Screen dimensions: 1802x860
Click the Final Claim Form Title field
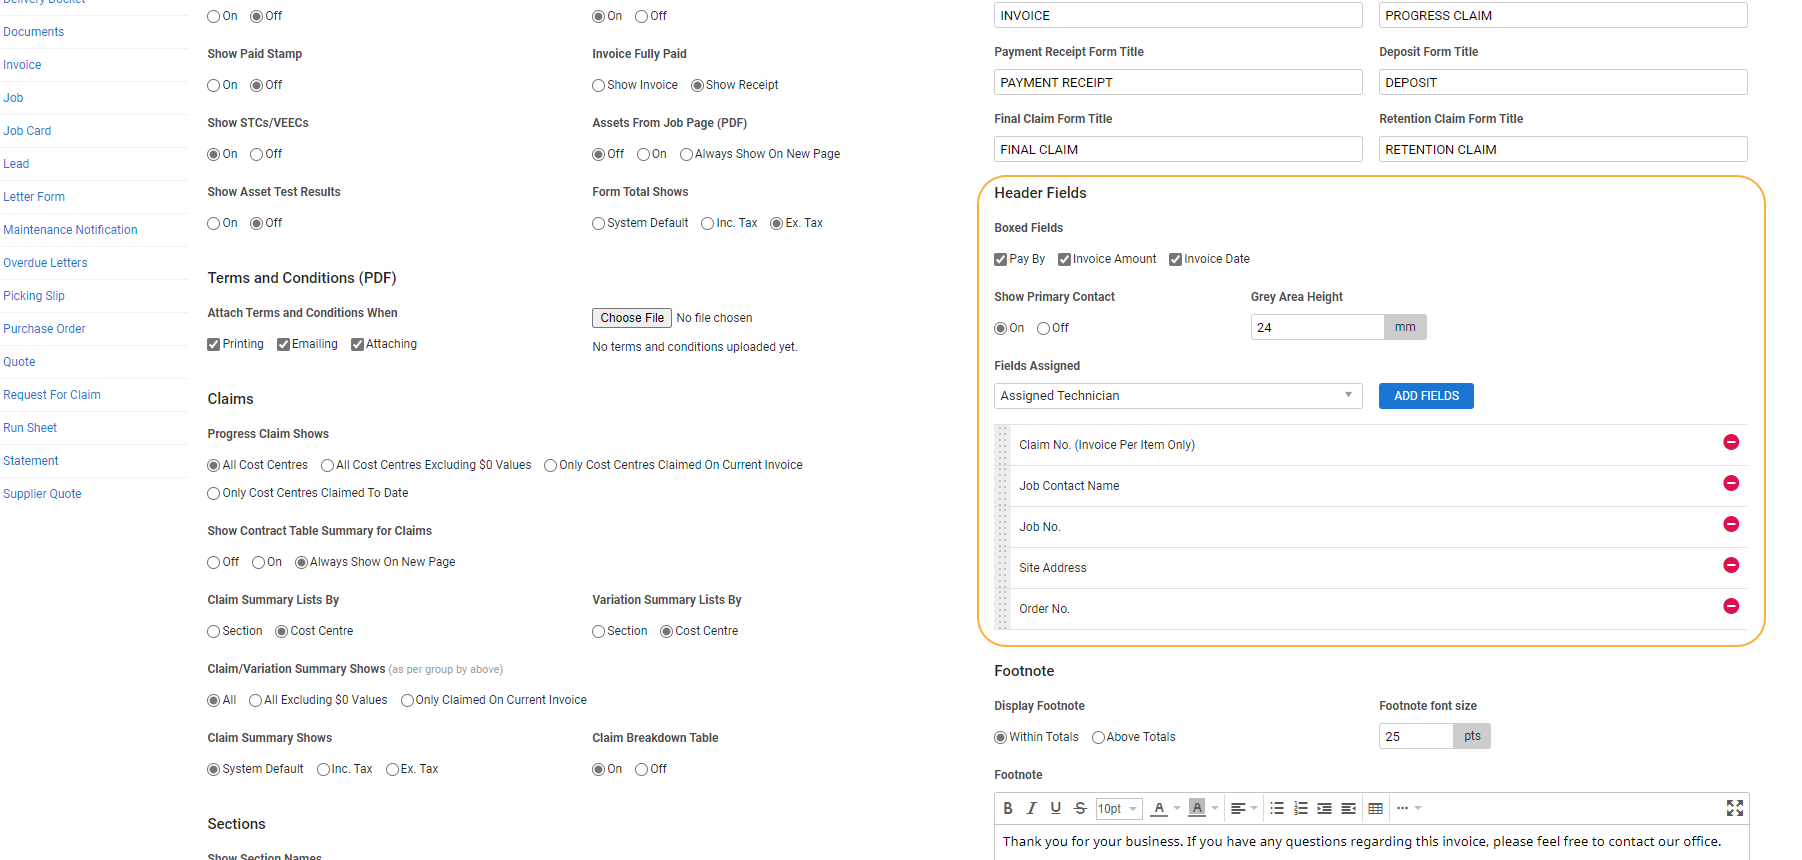[x=1178, y=149]
